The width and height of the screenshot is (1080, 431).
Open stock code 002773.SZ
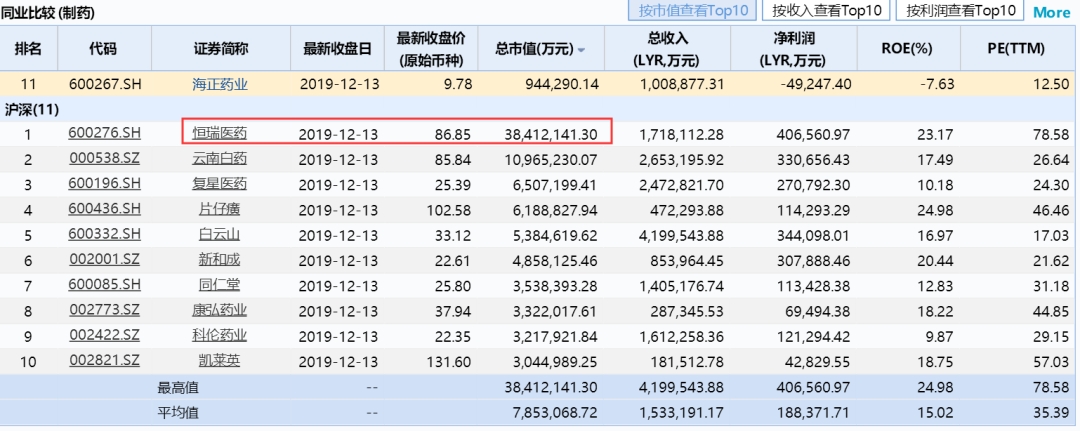click(104, 310)
